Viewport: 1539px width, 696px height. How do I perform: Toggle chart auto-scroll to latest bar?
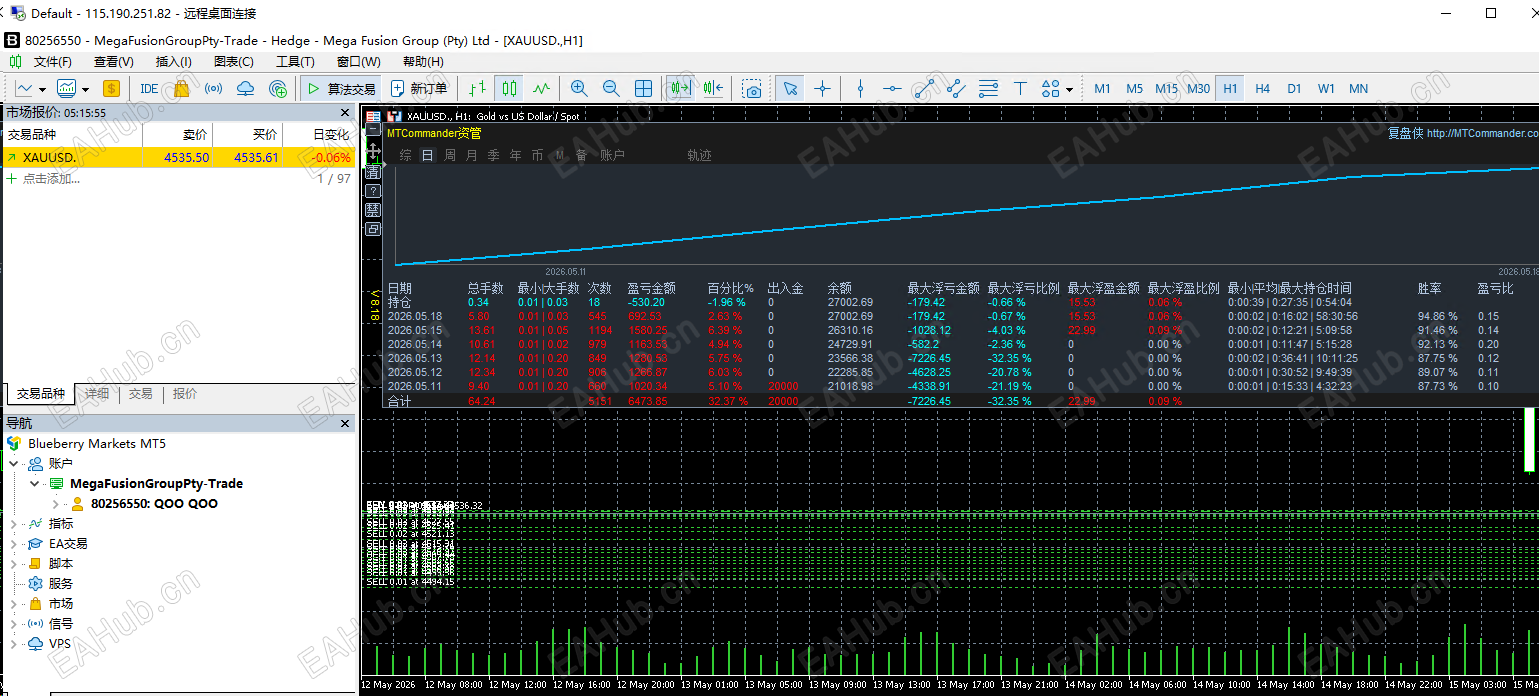[x=680, y=88]
